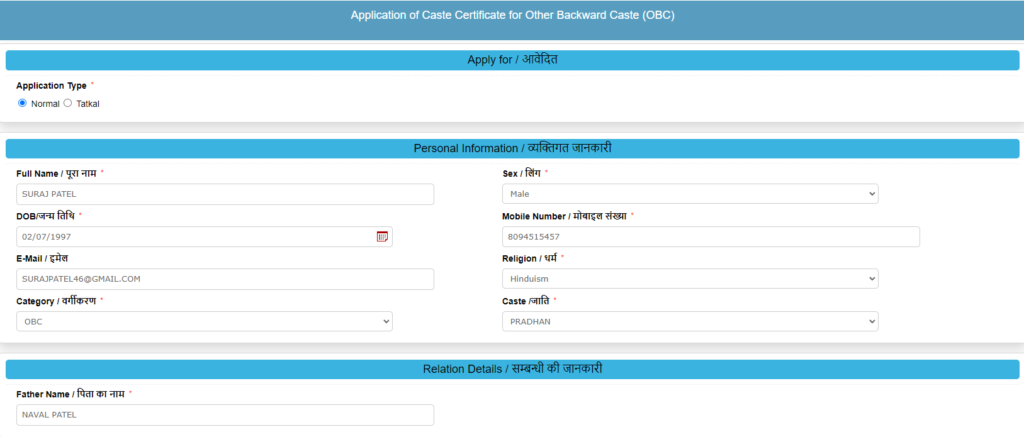Click the Mobile Number input field

[711, 236]
